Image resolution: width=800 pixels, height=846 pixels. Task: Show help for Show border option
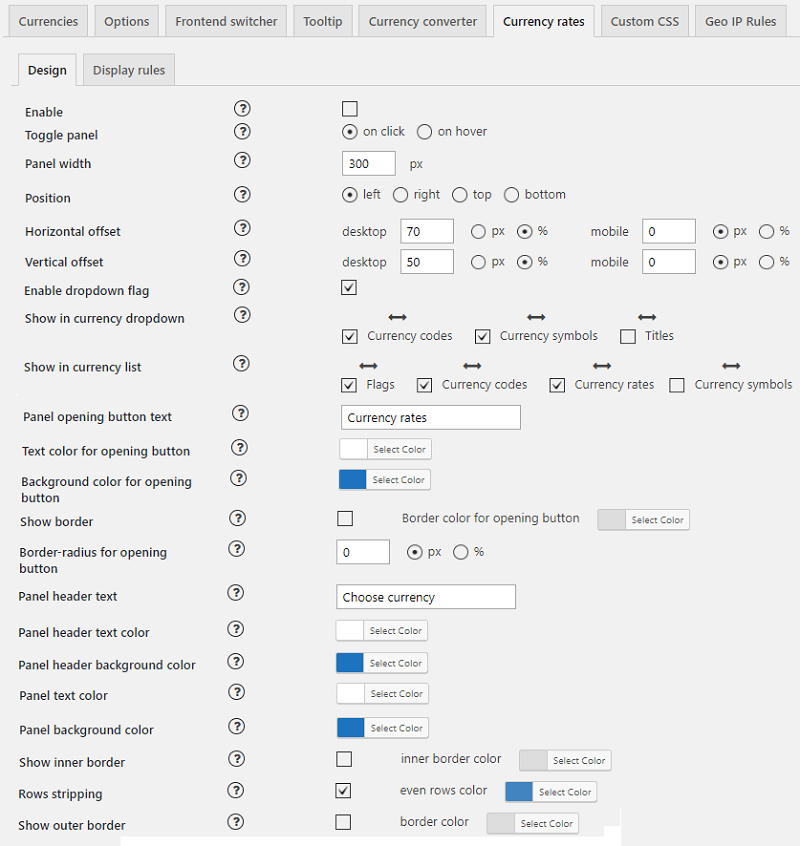tap(237, 518)
